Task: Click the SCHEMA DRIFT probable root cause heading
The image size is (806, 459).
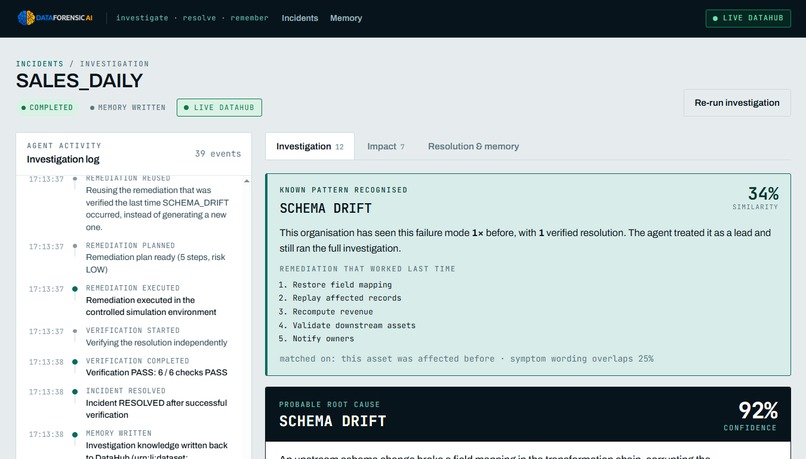Action: coord(333,421)
